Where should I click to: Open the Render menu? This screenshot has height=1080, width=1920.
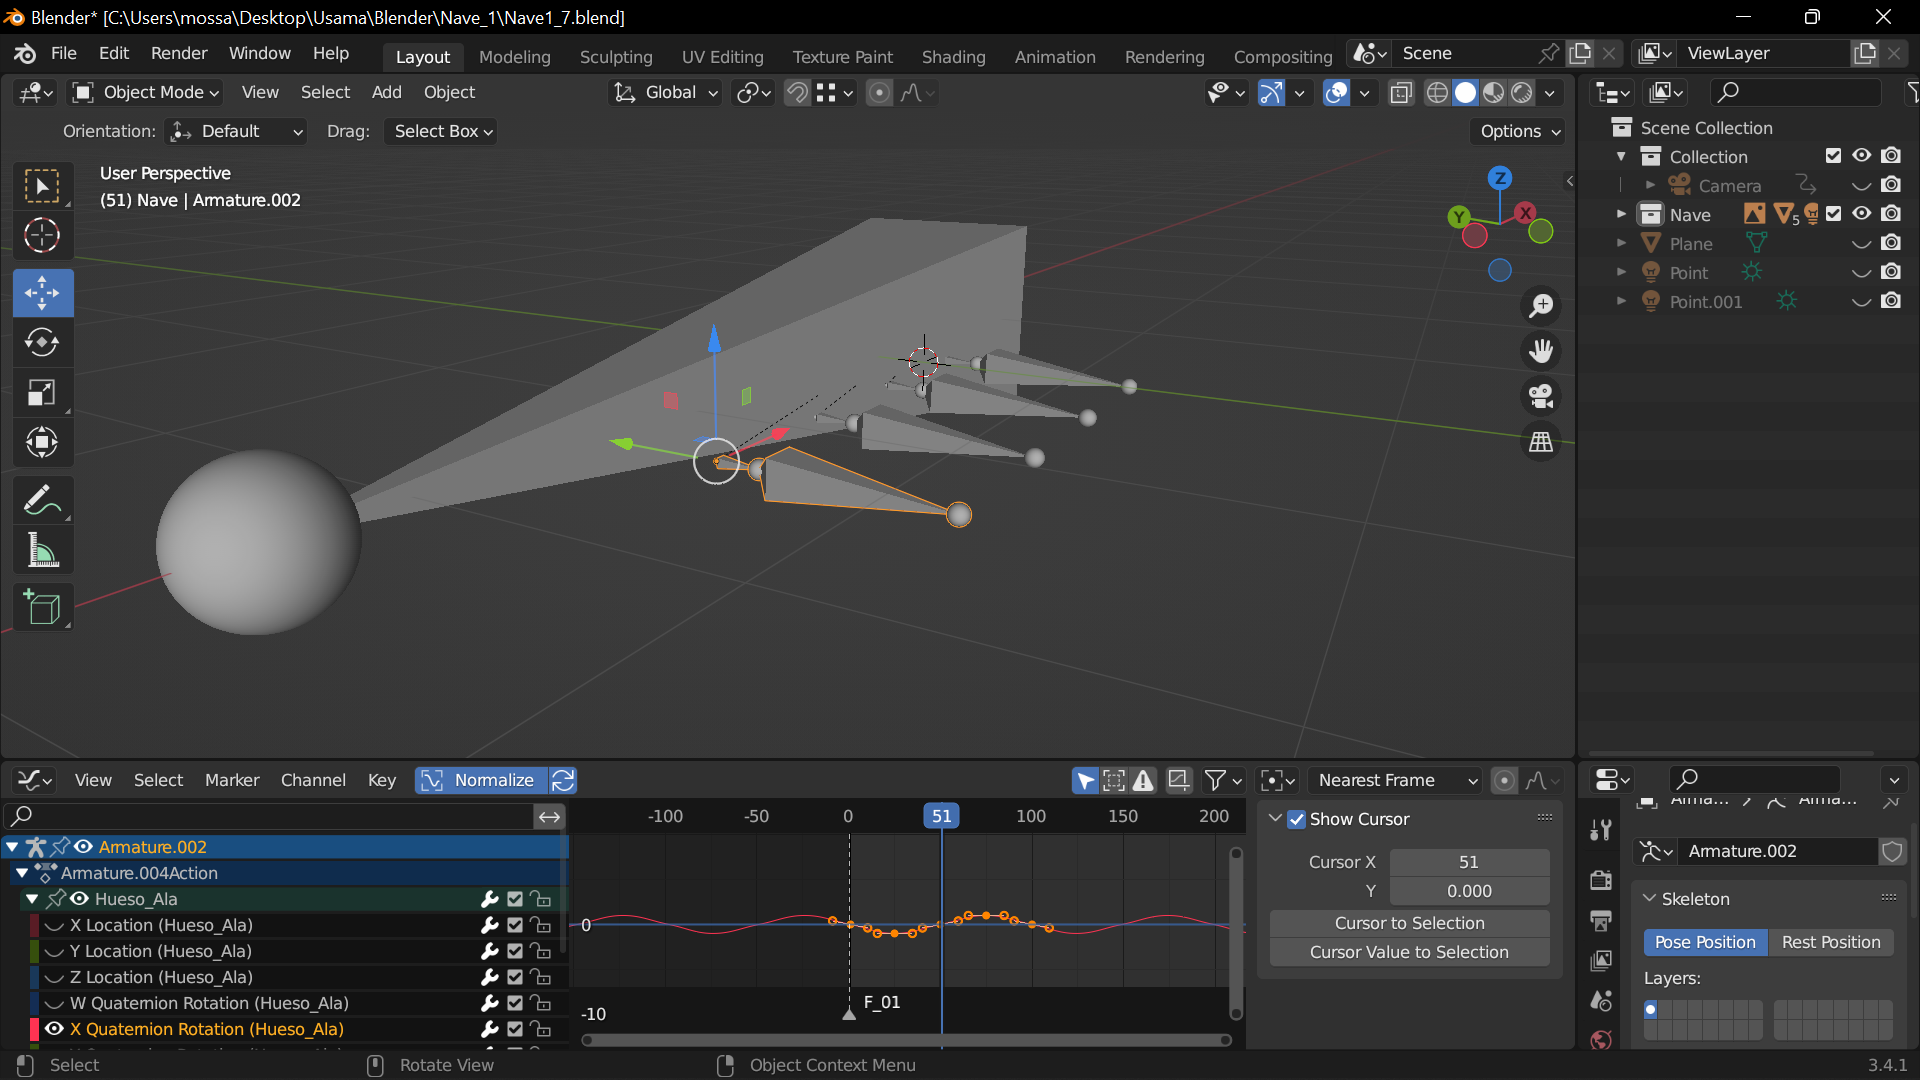[x=179, y=53]
